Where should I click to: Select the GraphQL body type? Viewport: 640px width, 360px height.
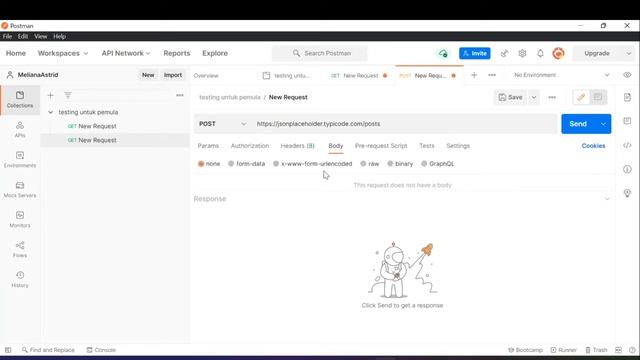(x=438, y=164)
